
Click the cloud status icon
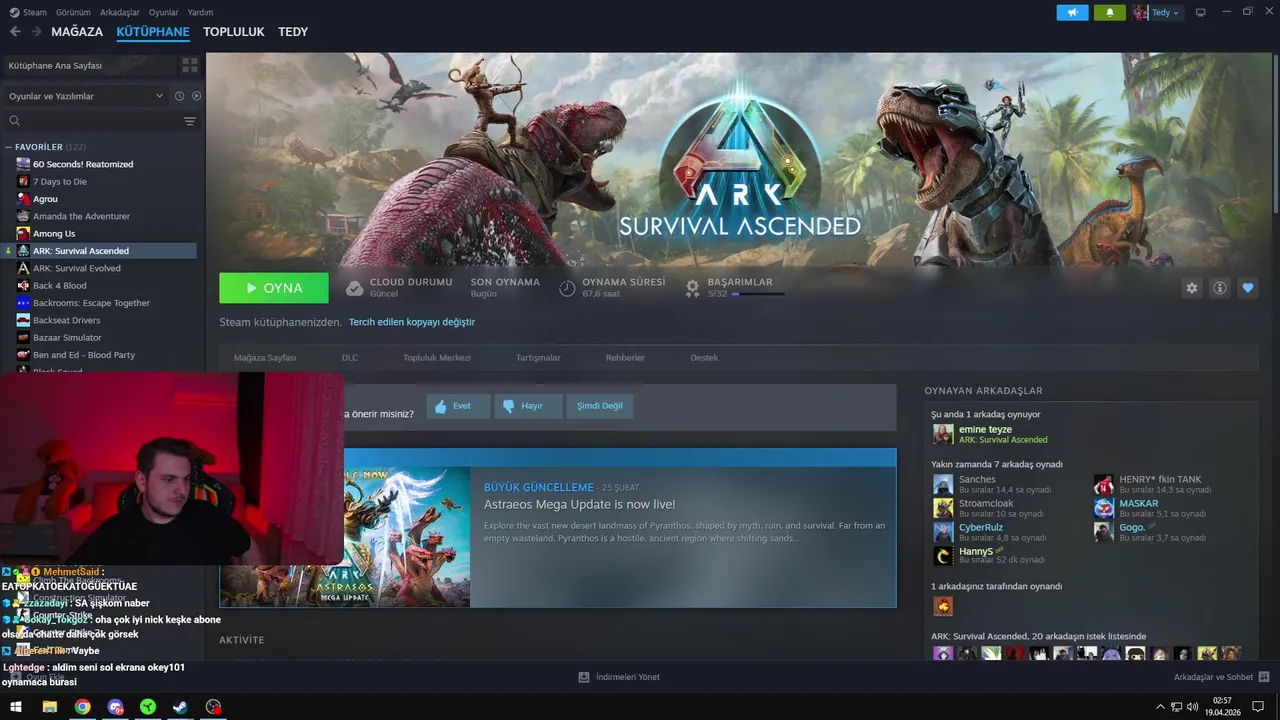pos(354,288)
